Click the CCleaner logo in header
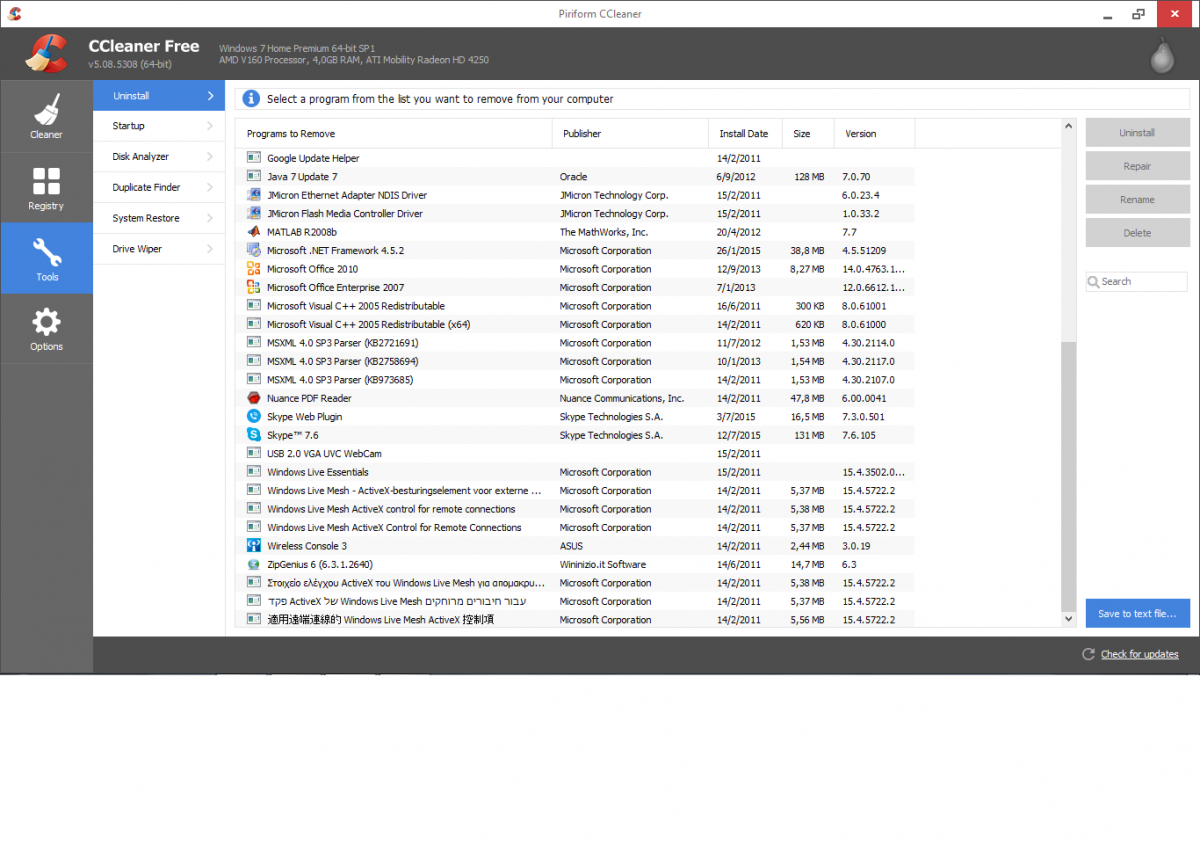Viewport: 1200px width, 844px height. (x=46, y=55)
